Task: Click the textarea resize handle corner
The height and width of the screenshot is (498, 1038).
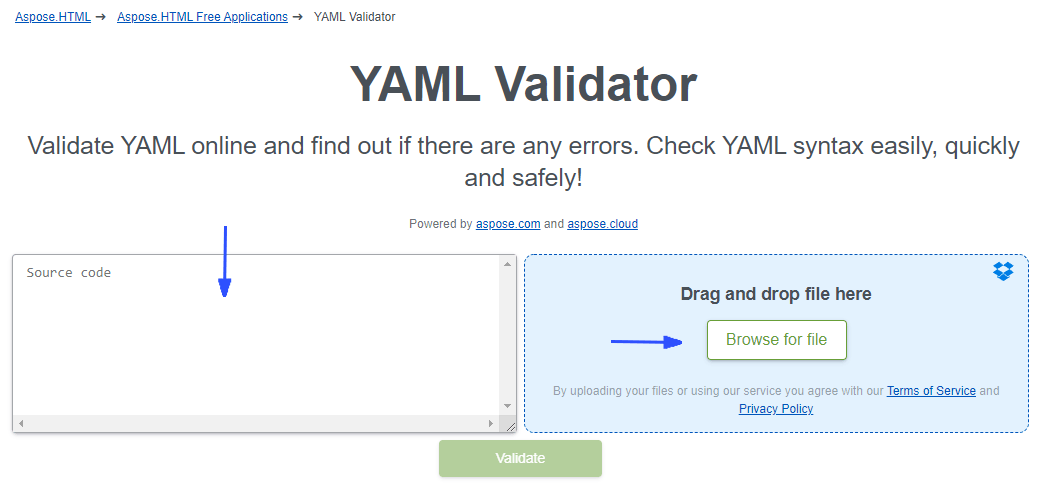Action: 509,425
